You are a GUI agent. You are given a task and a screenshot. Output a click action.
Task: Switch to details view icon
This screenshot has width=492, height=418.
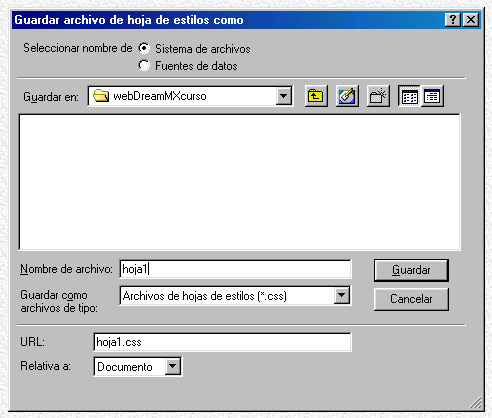(432, 96)
